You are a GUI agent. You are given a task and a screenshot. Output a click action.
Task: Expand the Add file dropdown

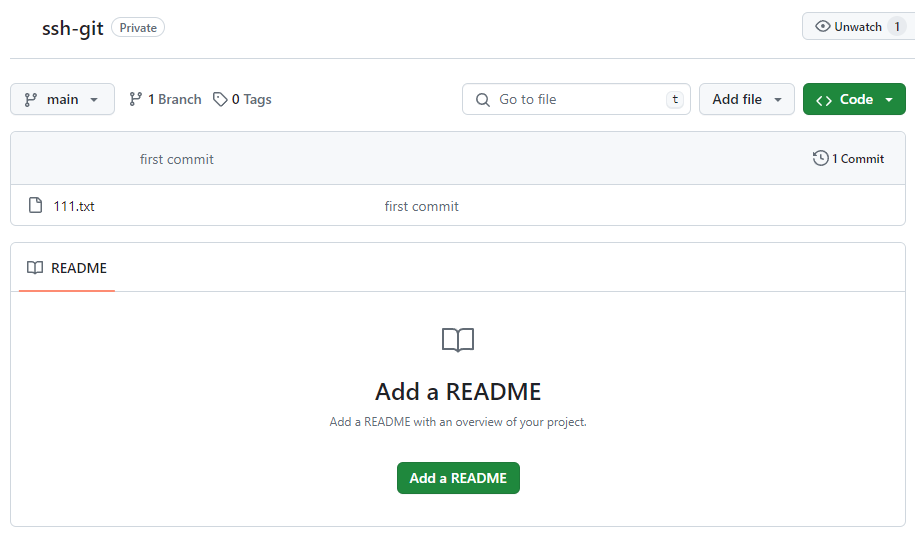[746, 100]
